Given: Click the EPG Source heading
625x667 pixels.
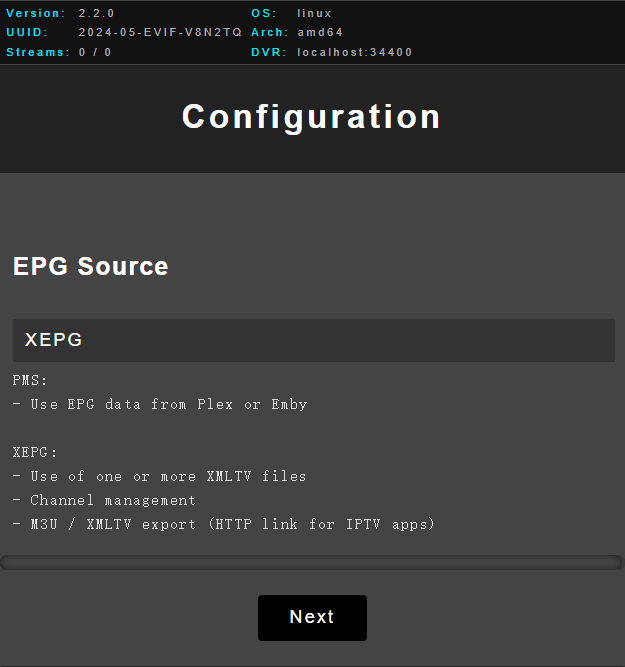Looking at the screenshot, I should tap(91, 266).
